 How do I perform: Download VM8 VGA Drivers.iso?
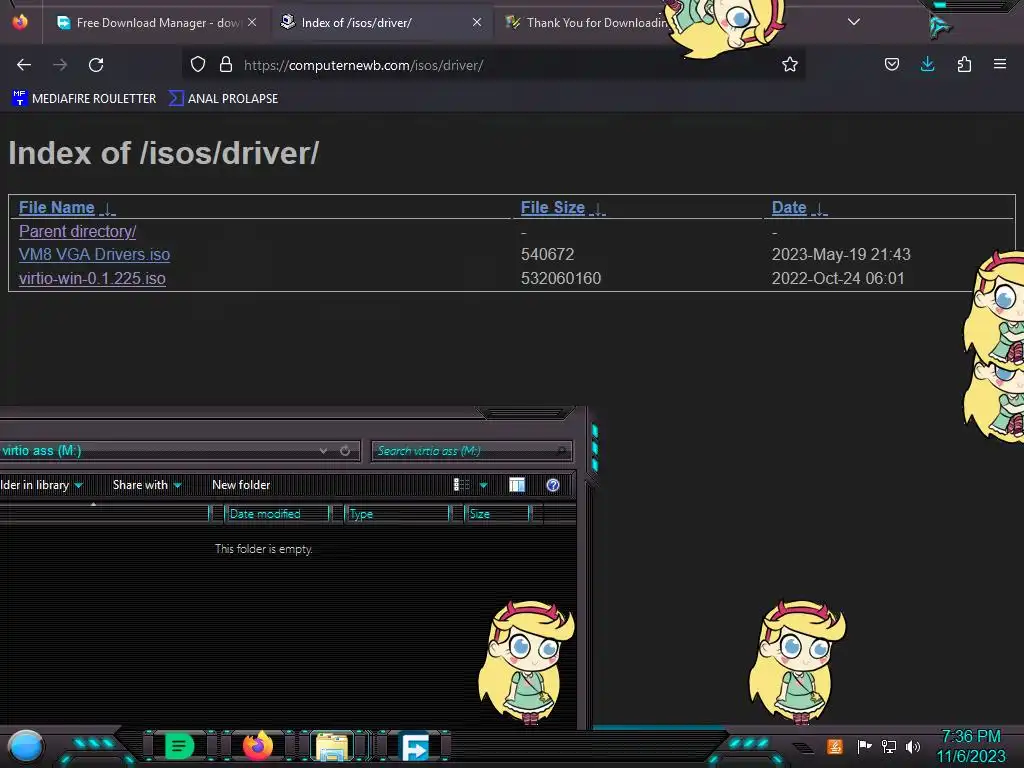click(x=95, y=255)
